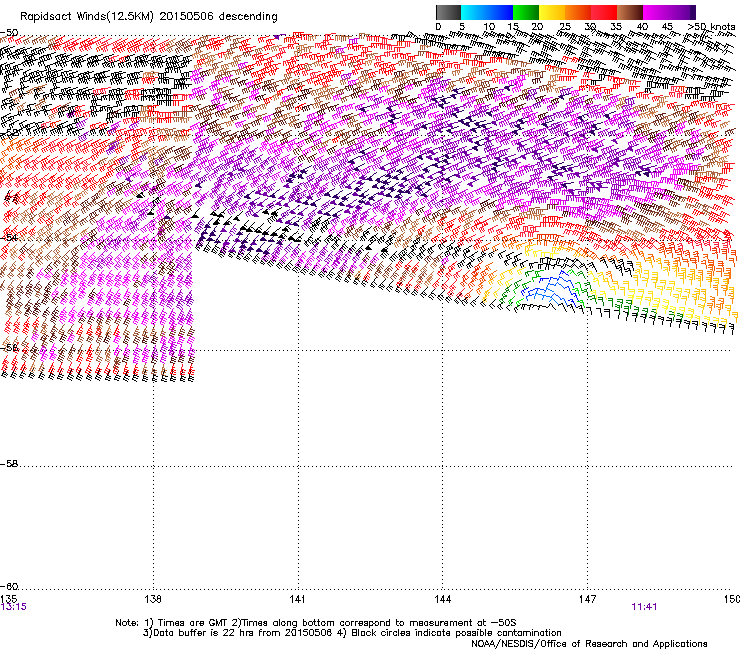Click the '135' longitude label

(9, 599)
